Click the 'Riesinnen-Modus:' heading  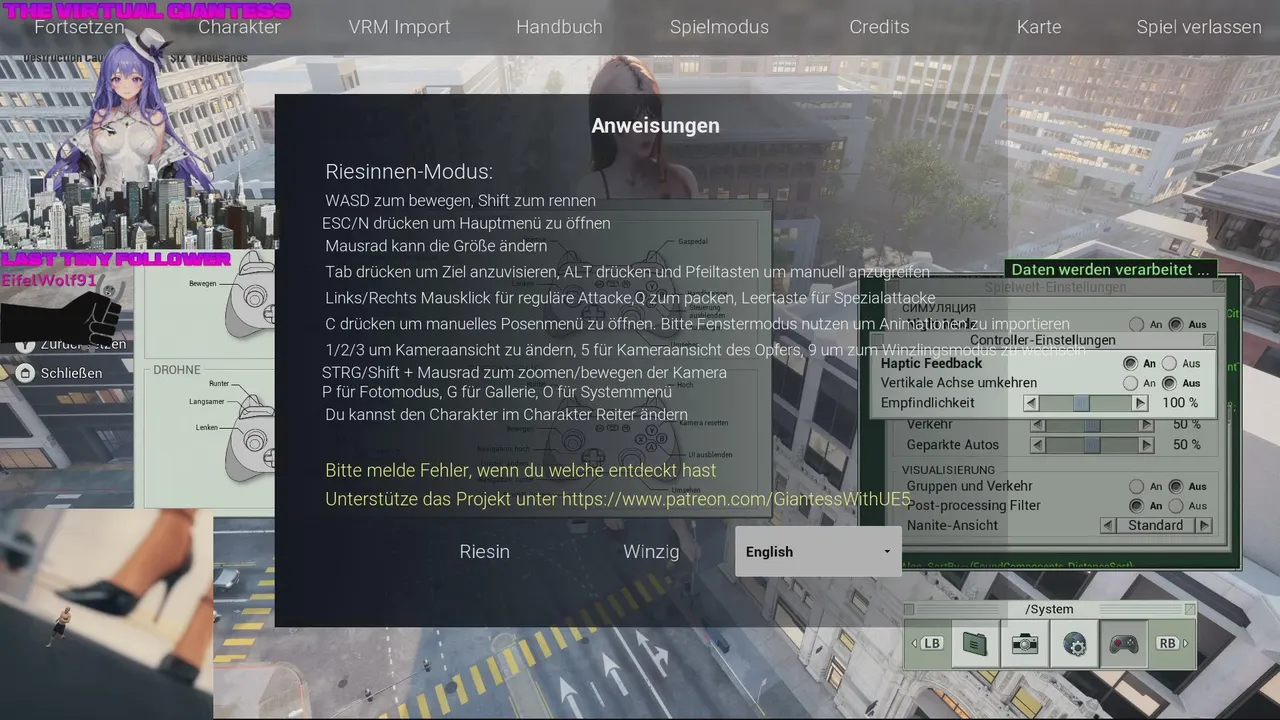coord(409,172)
